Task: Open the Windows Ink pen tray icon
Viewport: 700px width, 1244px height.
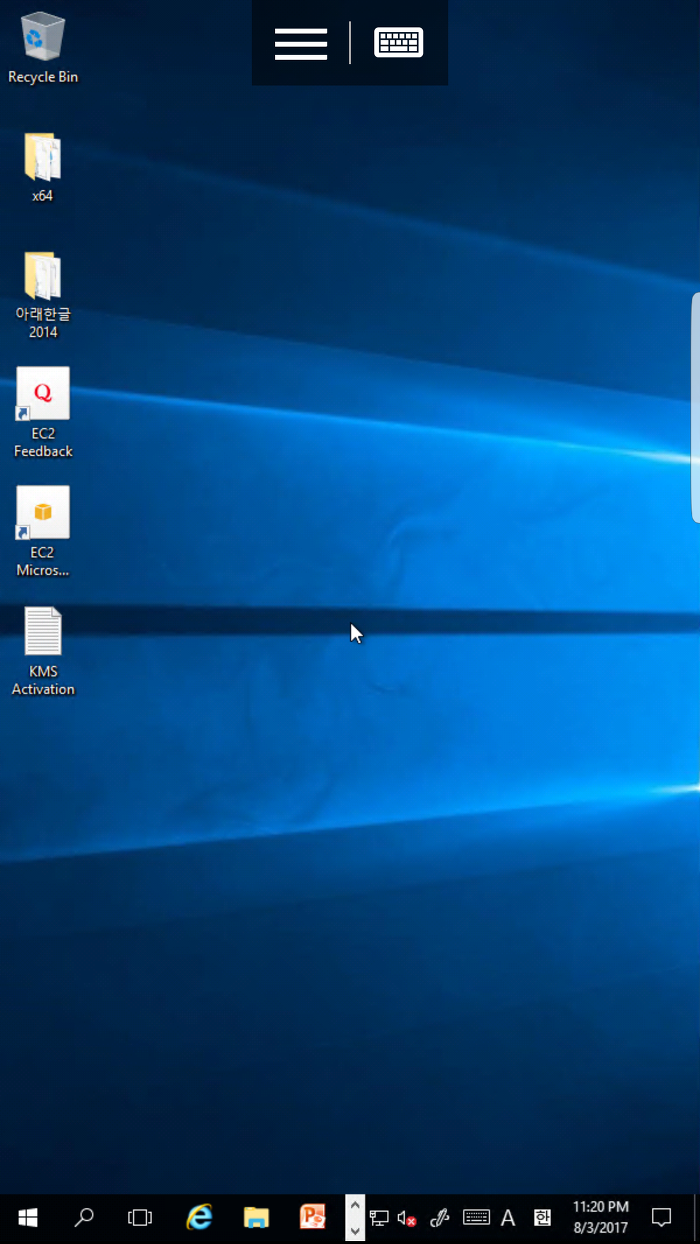Action: pos(439,1218)
